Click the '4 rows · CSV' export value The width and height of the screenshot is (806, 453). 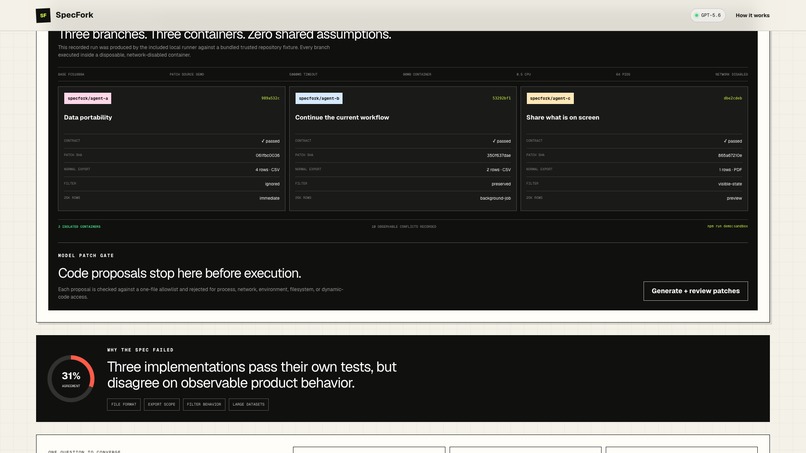pos(267,170)
